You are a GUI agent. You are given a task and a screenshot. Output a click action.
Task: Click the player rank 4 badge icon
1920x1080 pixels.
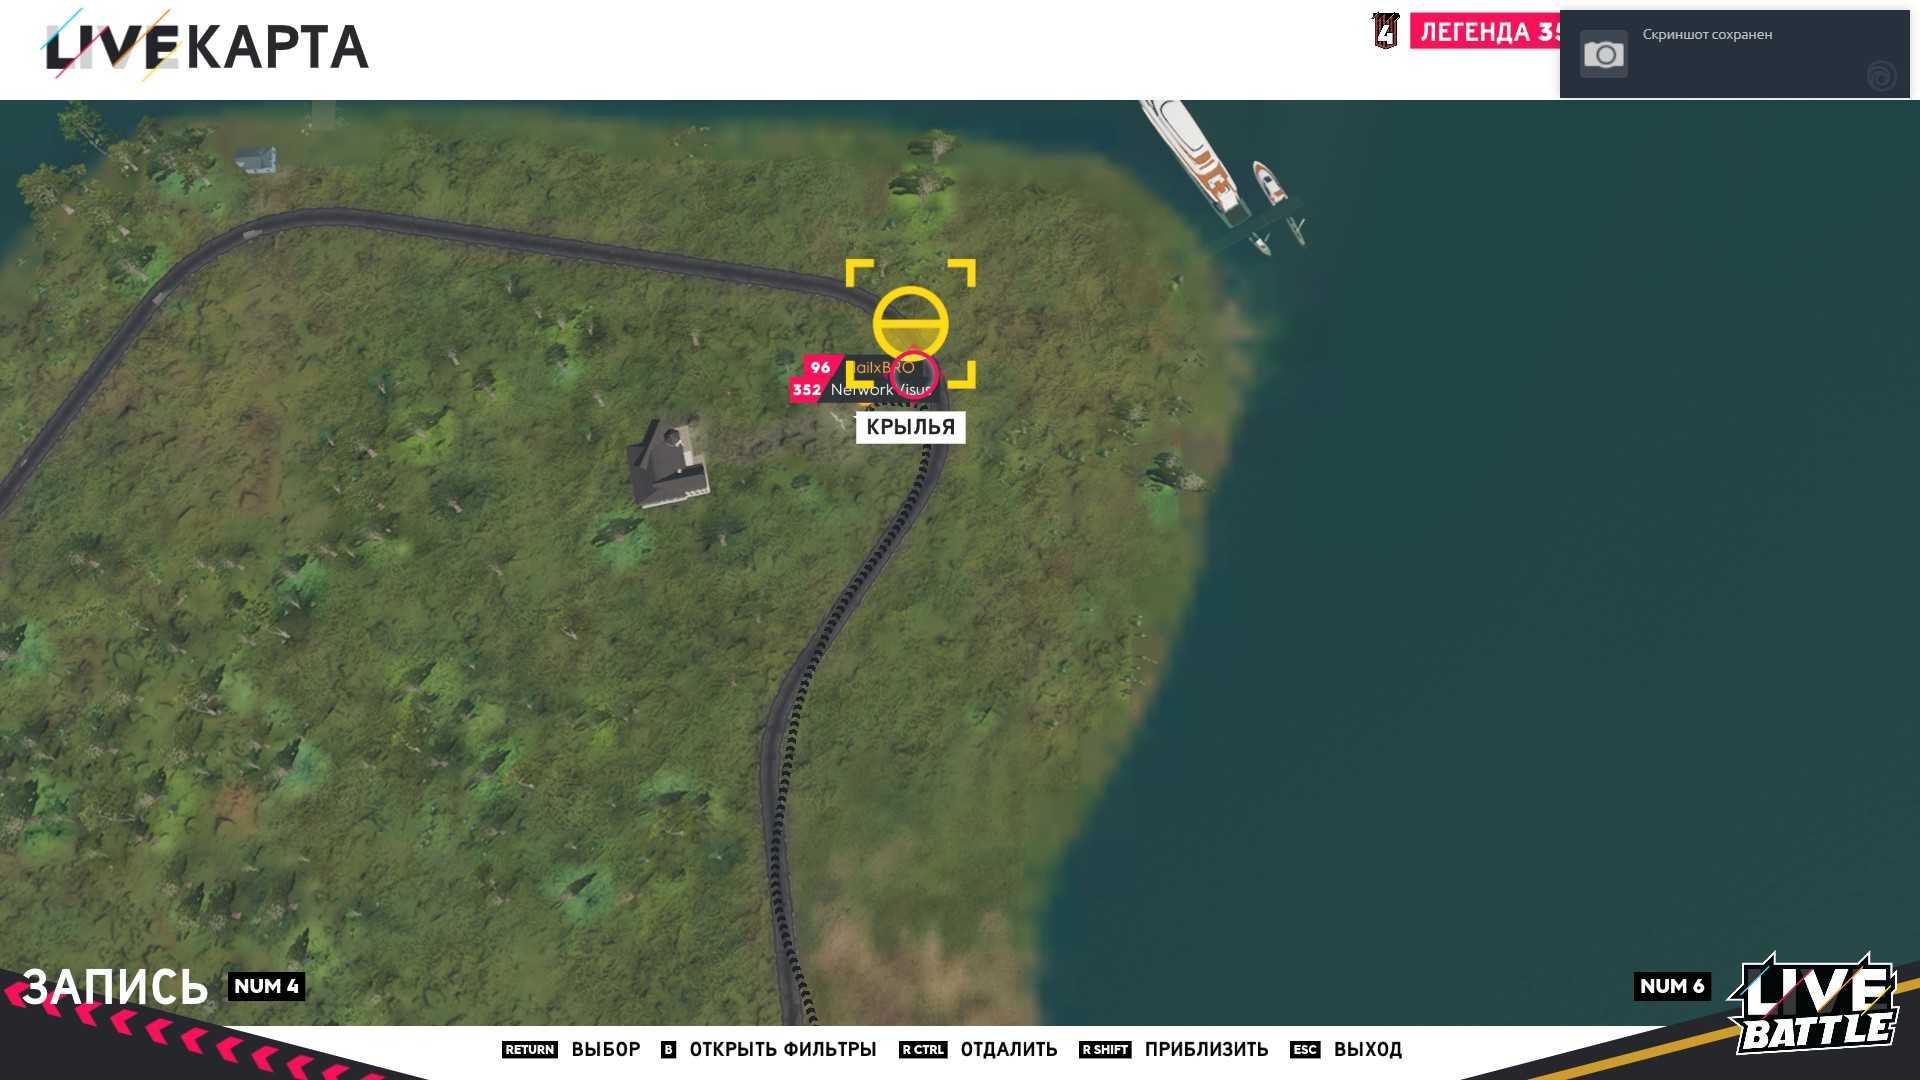coord(1385,31)
